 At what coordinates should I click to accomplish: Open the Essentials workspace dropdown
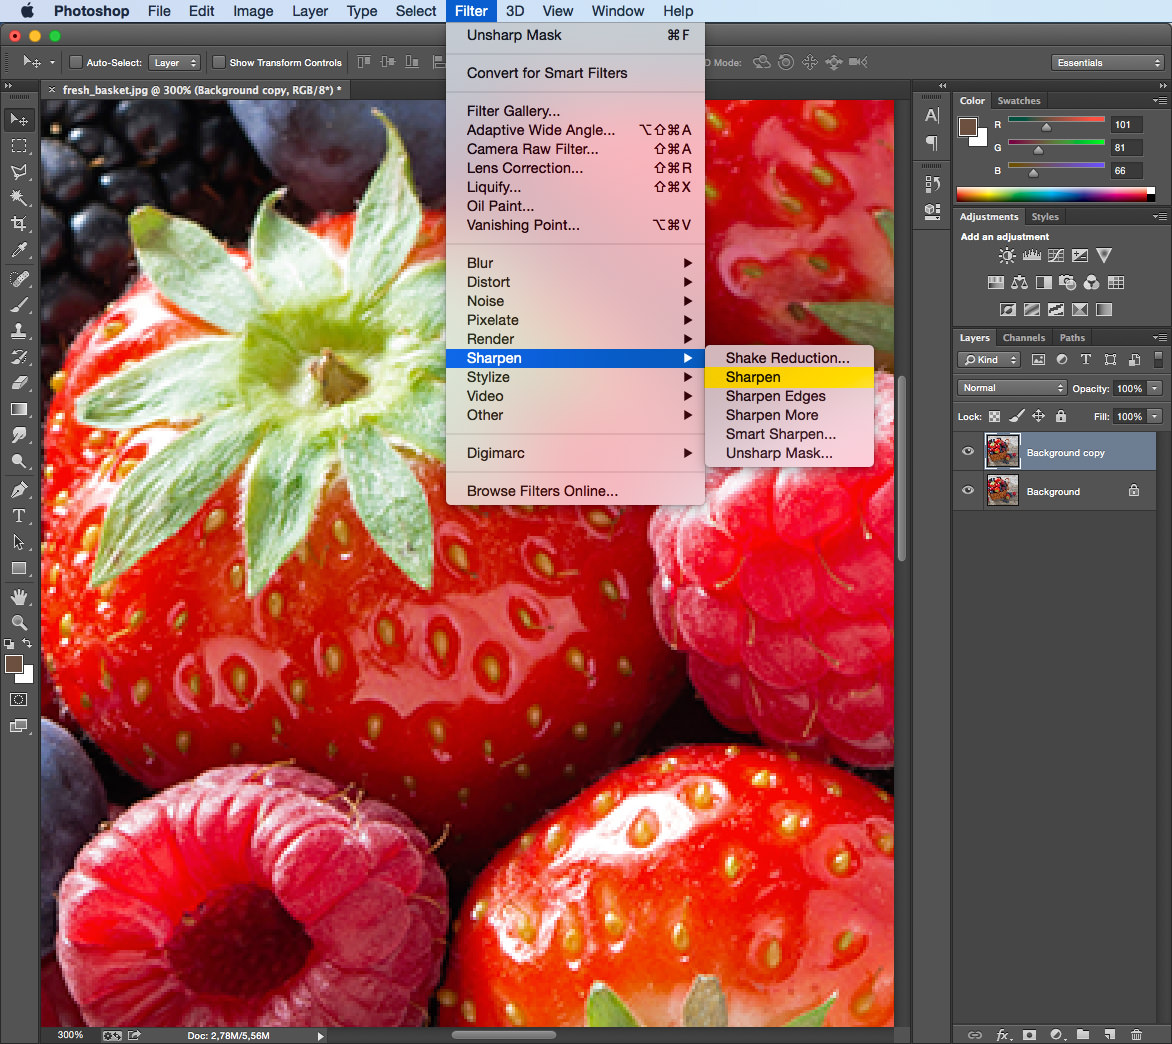tap(1108, 63)
